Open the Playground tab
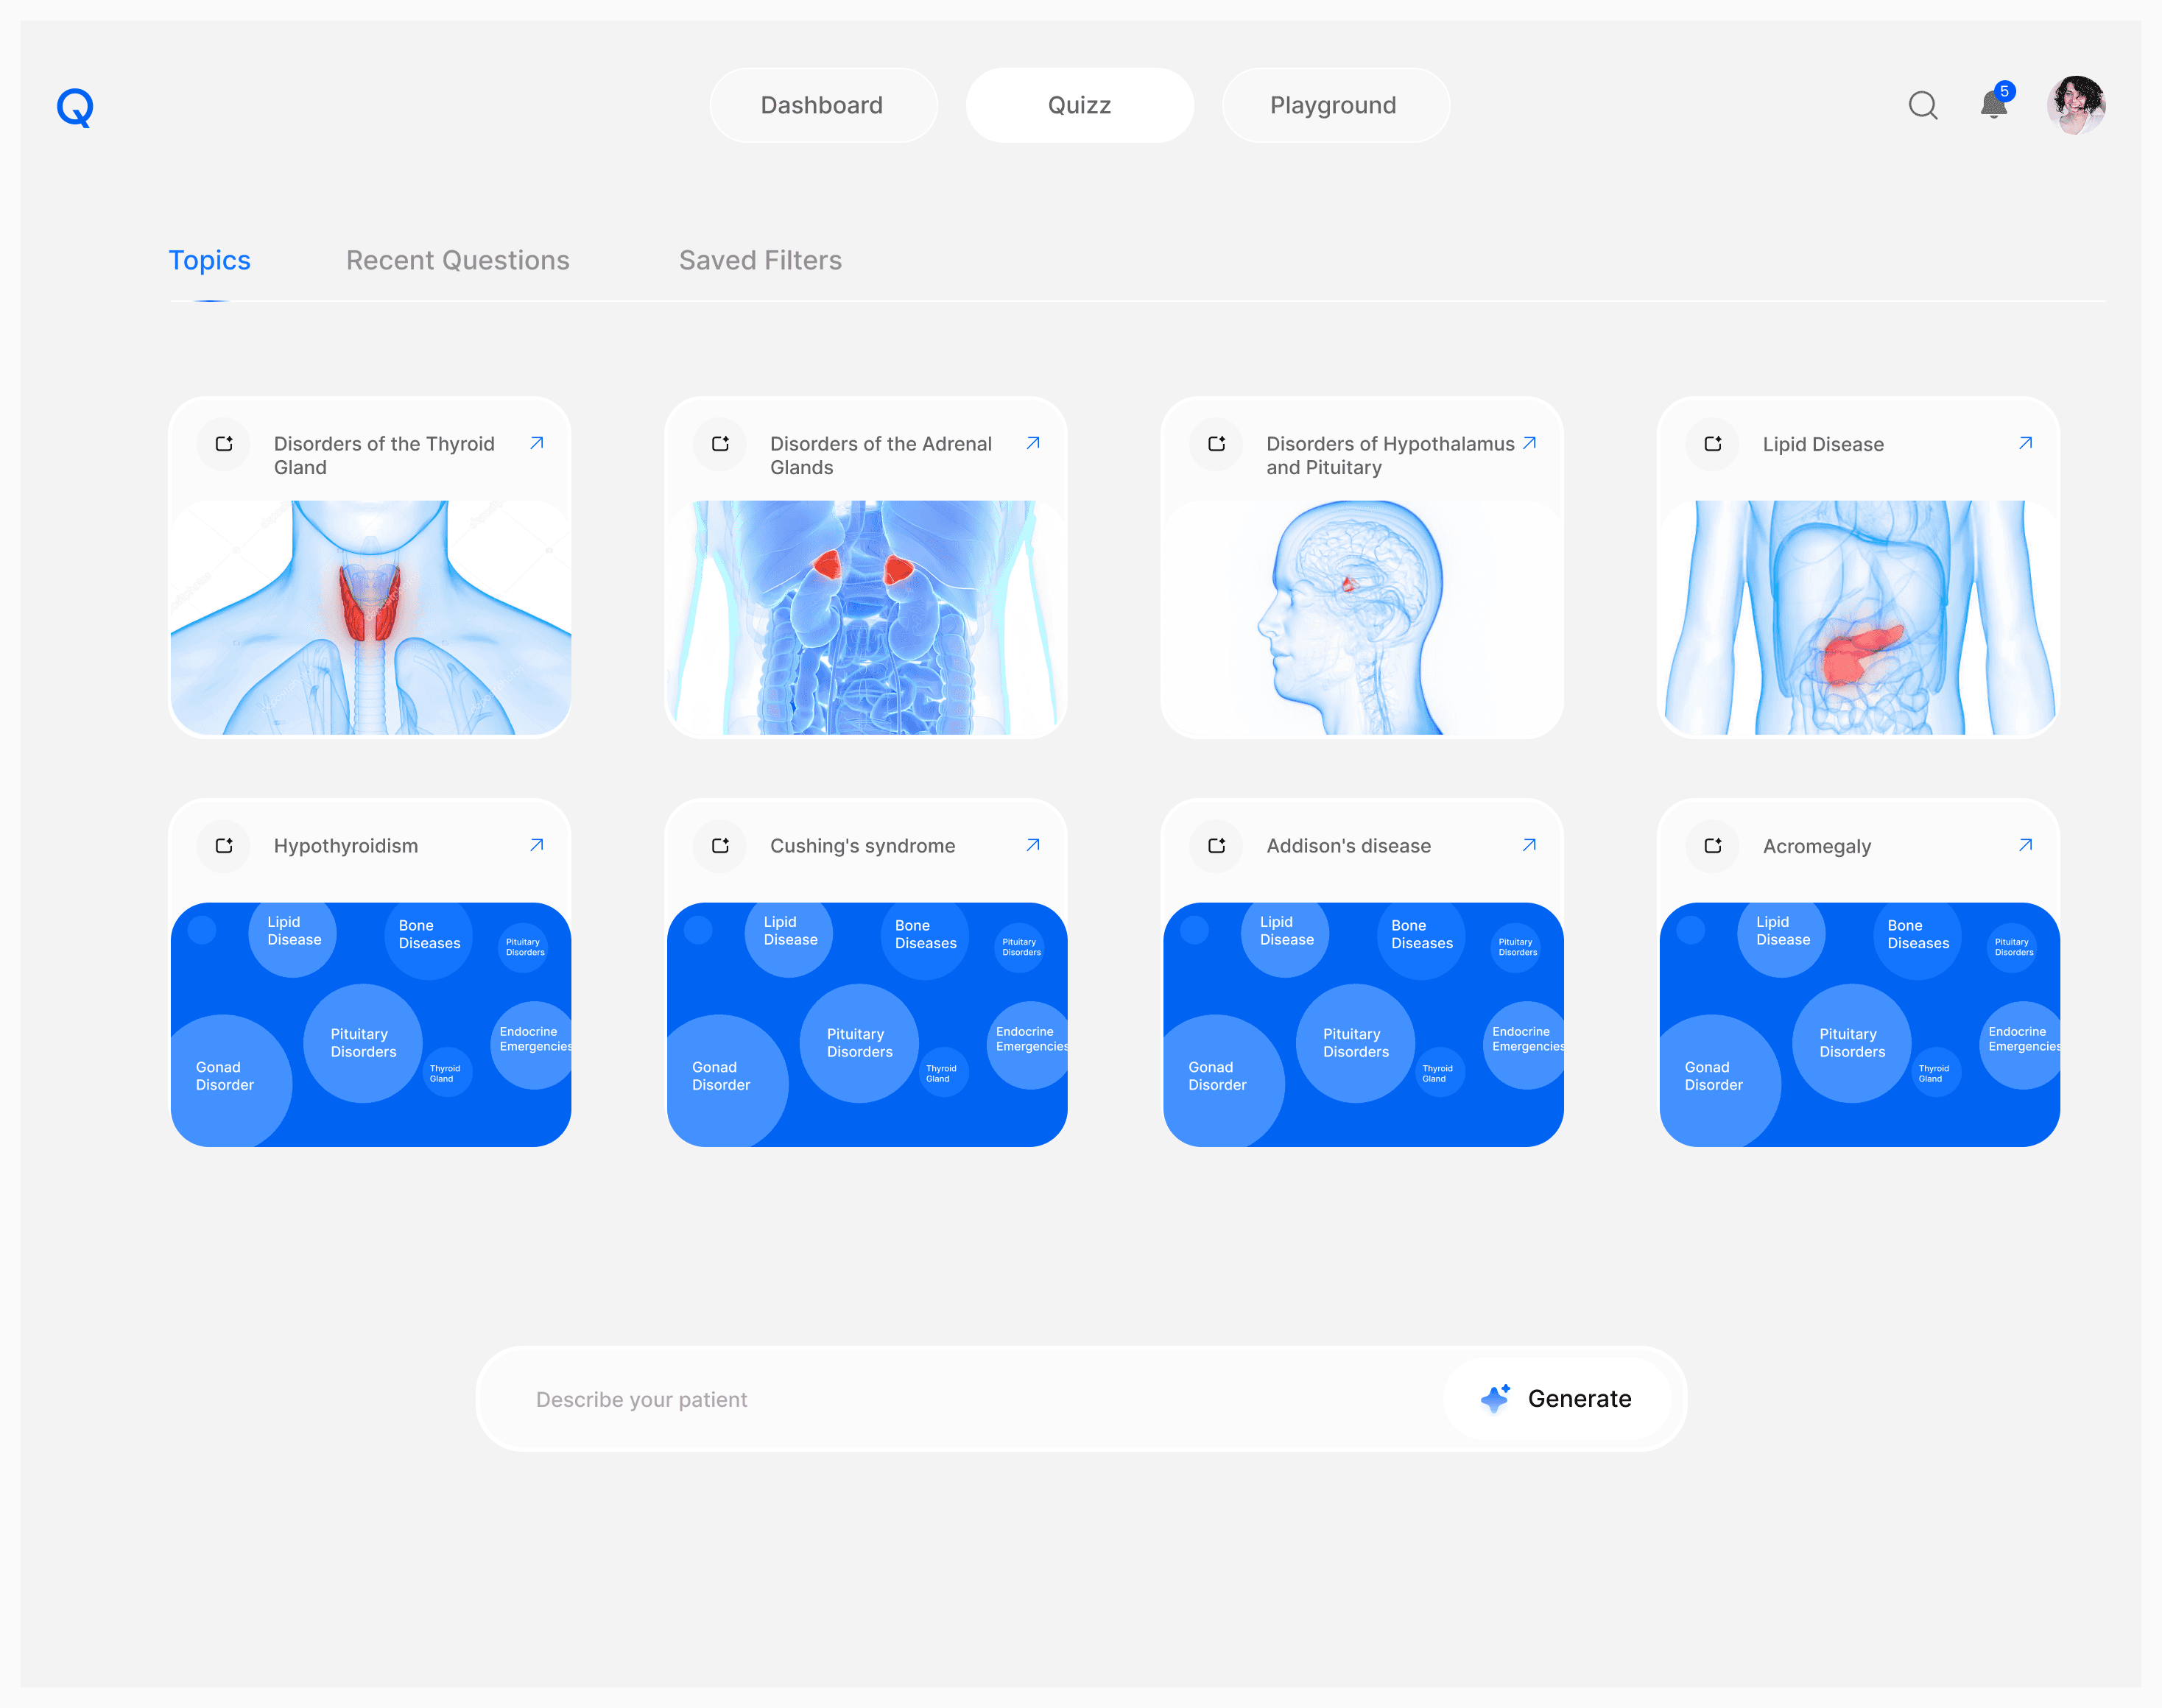This screenshot has width=2162, height=1708. pos(1333,105)
